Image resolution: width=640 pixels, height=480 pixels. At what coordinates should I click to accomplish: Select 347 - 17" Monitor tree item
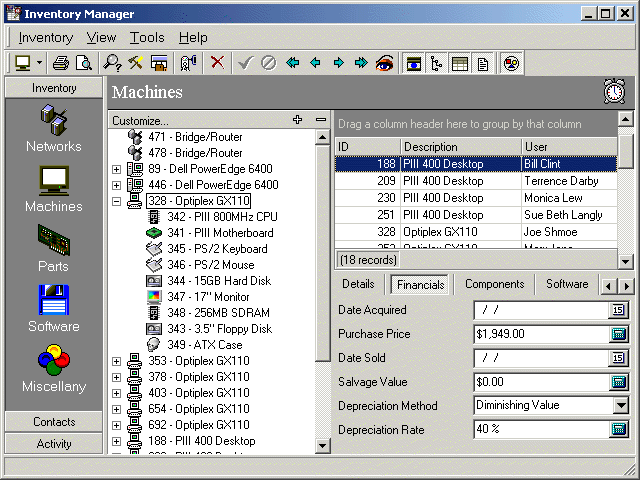click(x=208, y=297)
